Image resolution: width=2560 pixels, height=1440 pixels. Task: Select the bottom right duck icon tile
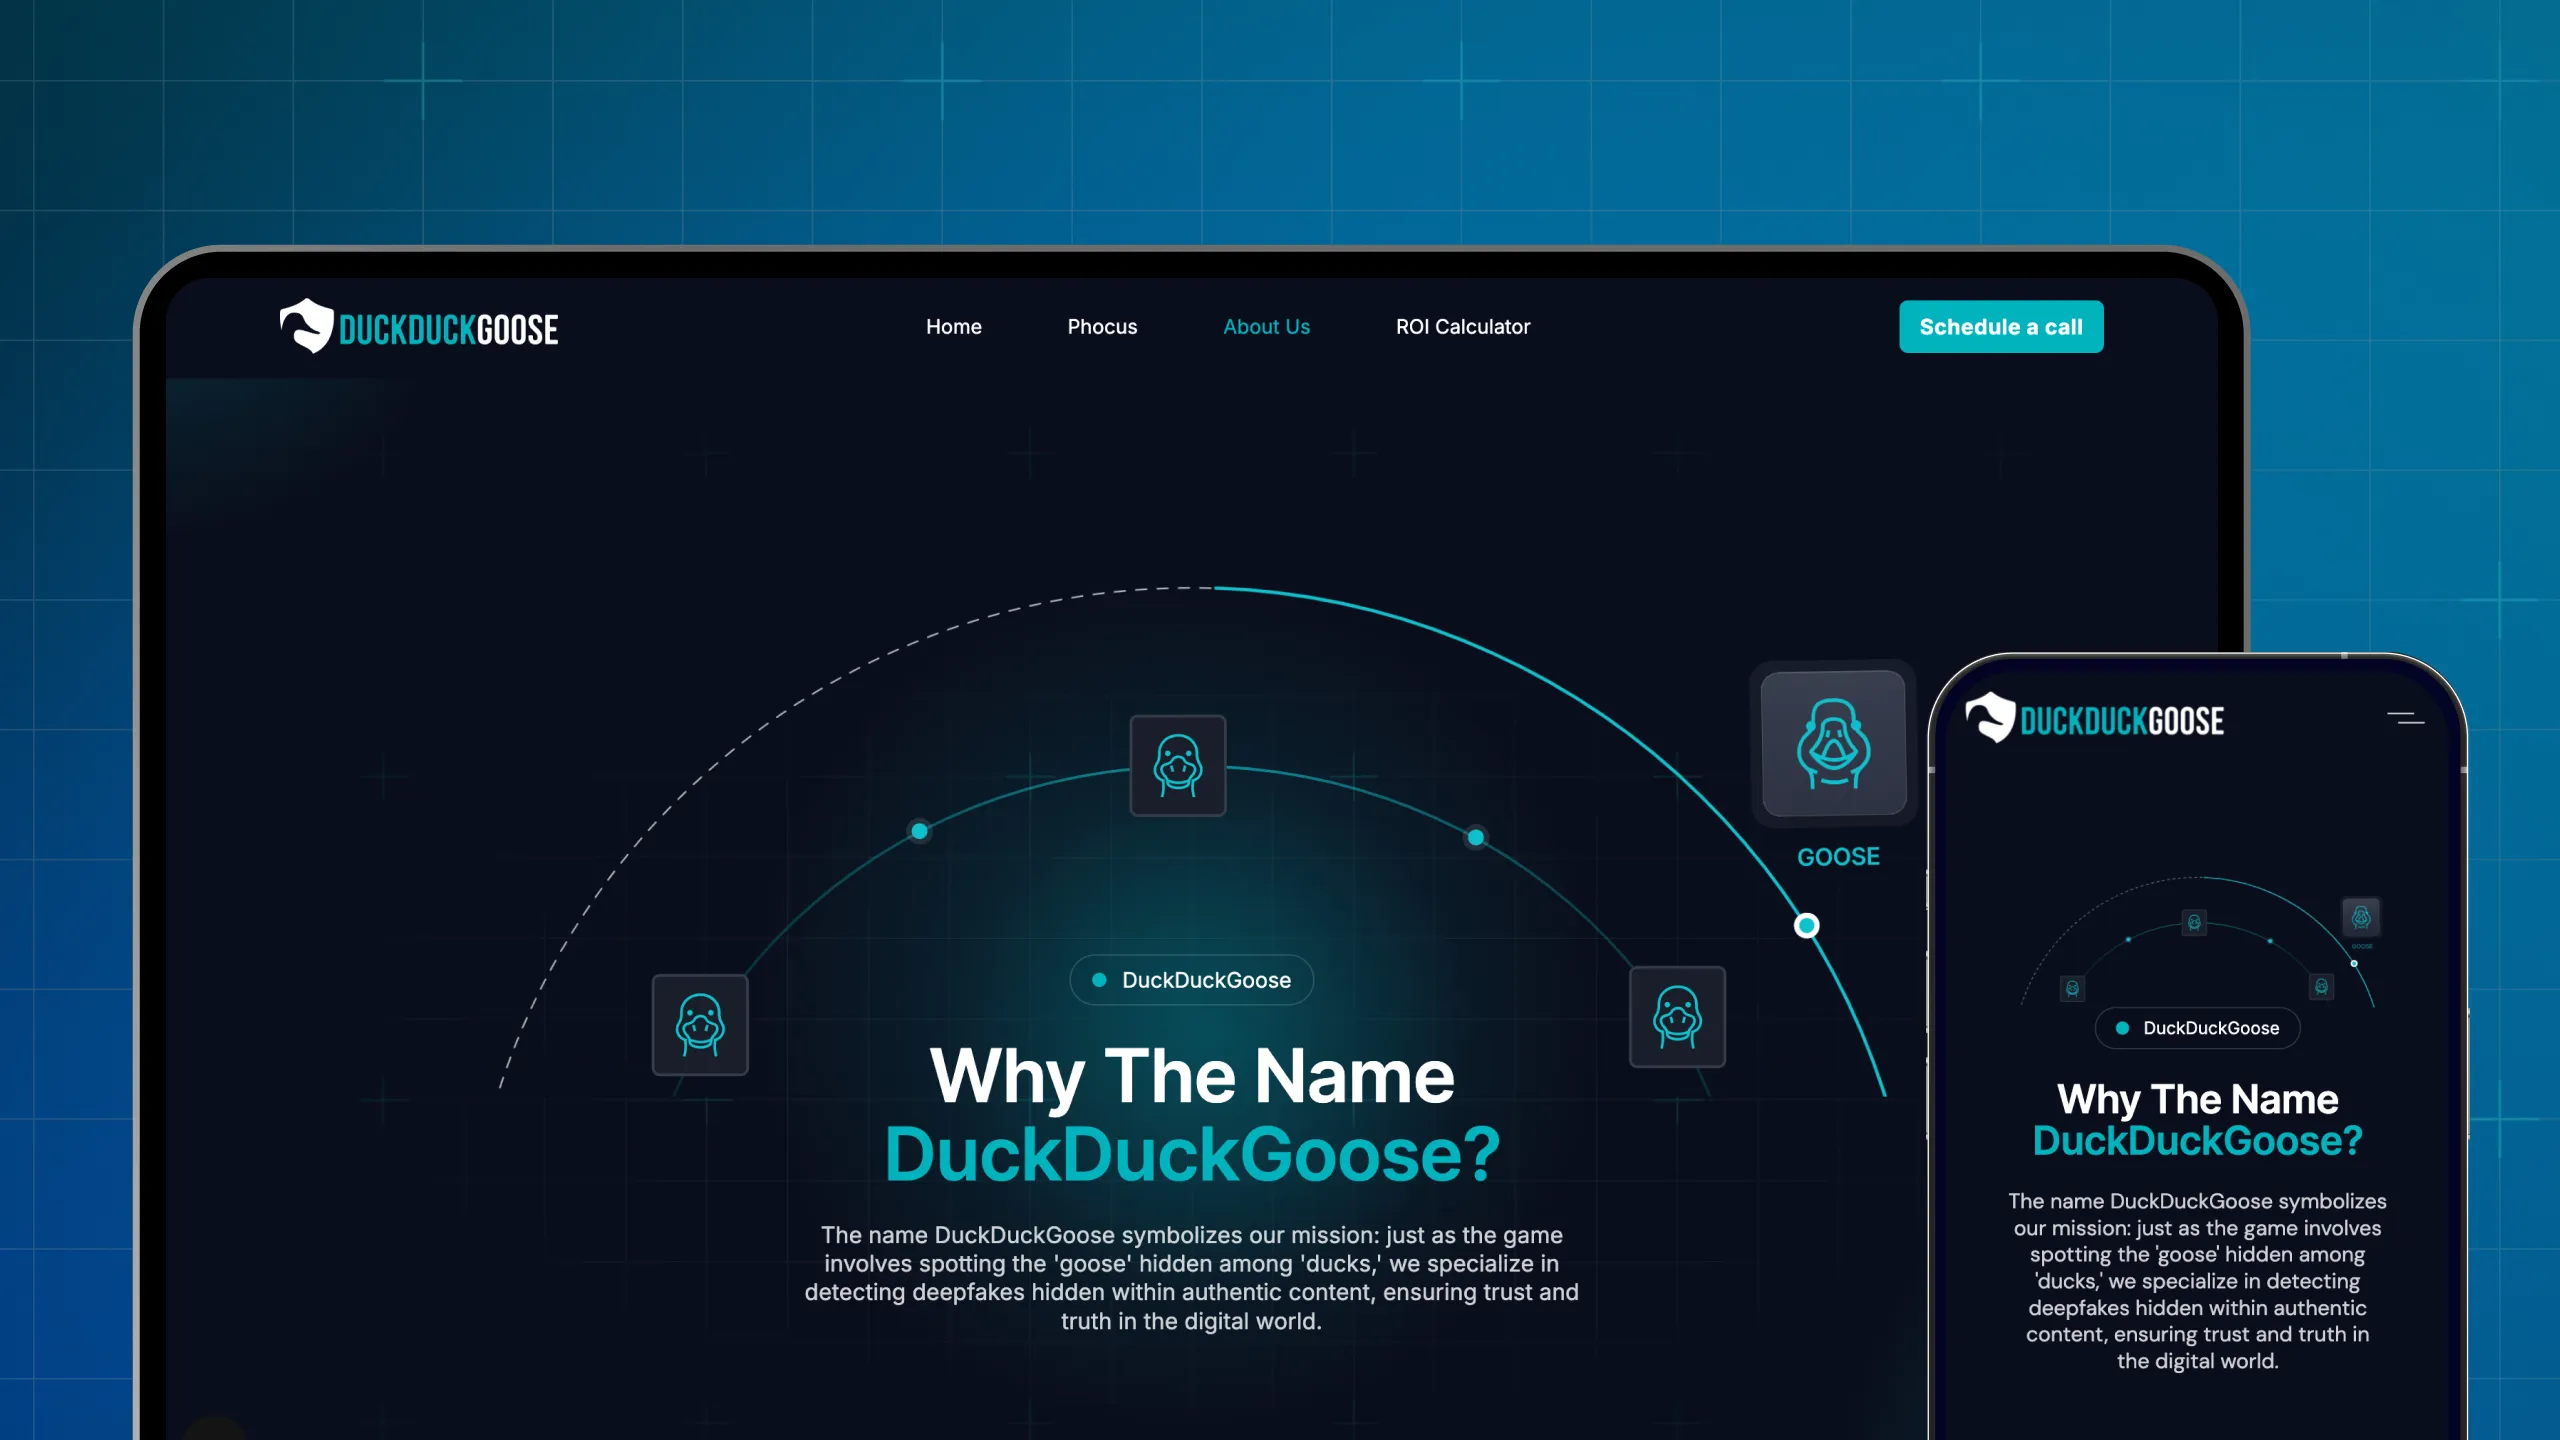click(1677, 1017)
